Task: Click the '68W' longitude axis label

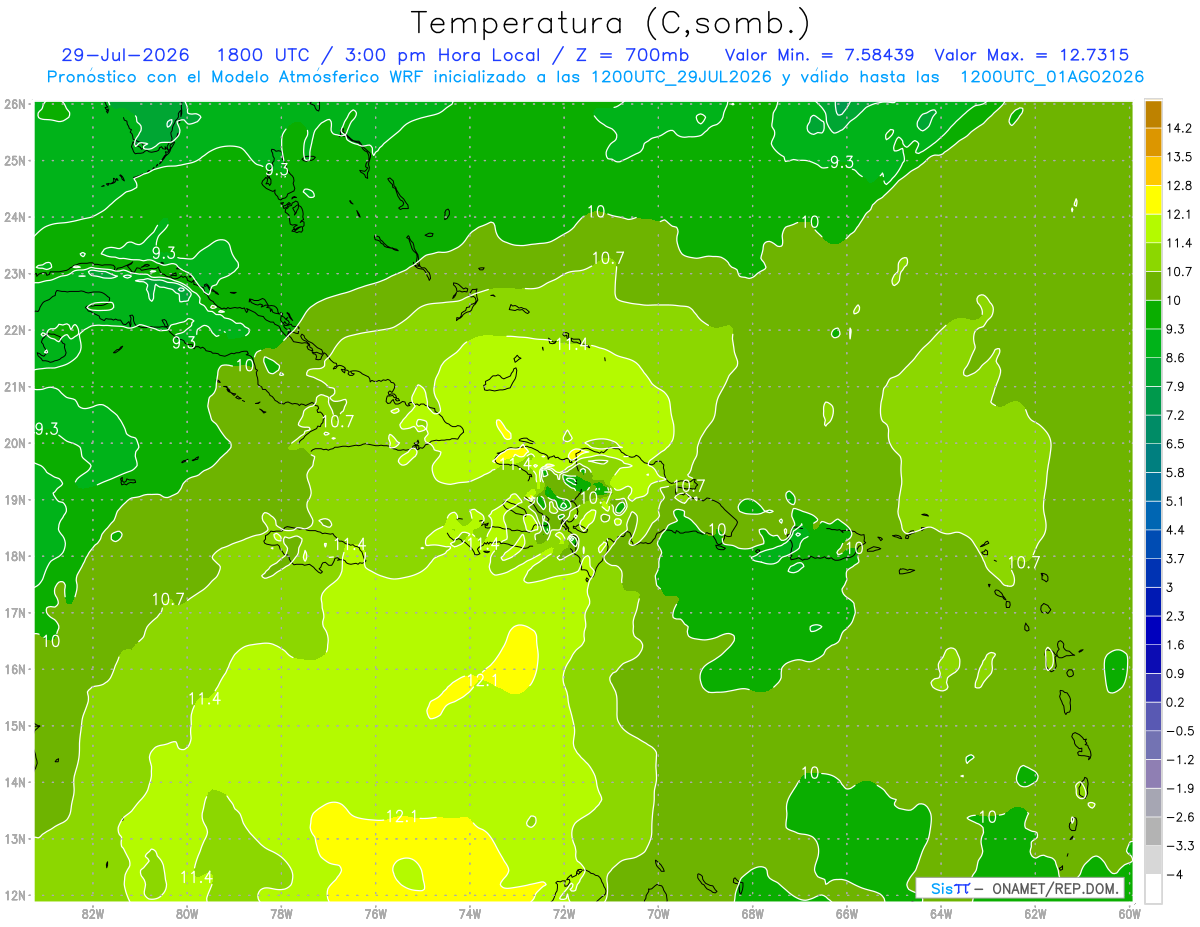Action: point(752,913)
